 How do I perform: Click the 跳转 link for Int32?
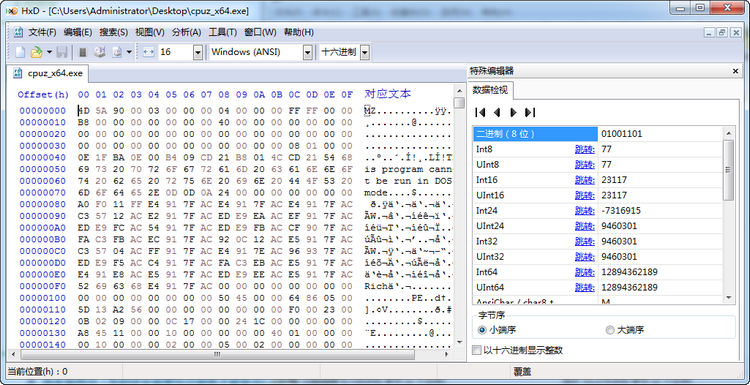585,241
